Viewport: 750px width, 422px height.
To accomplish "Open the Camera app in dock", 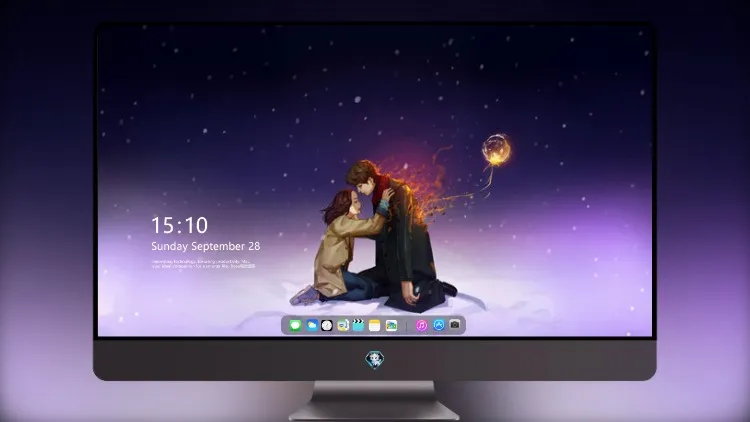I will (x=455, y=325).
